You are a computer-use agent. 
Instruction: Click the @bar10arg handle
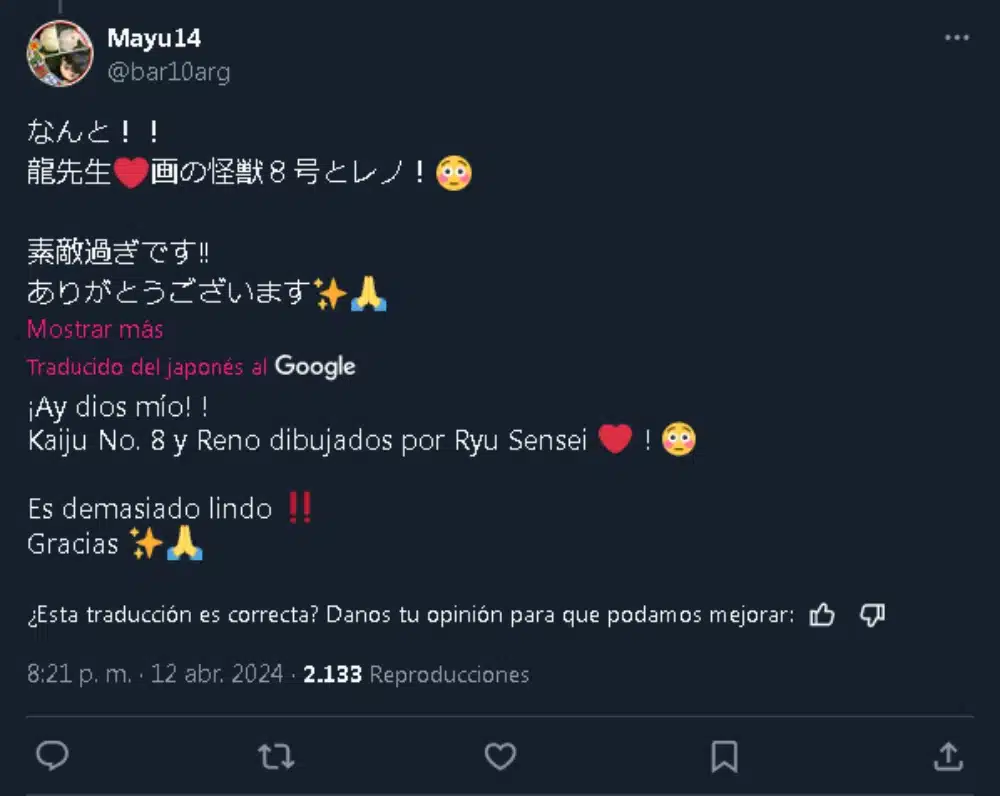click(x=169, y=72)
